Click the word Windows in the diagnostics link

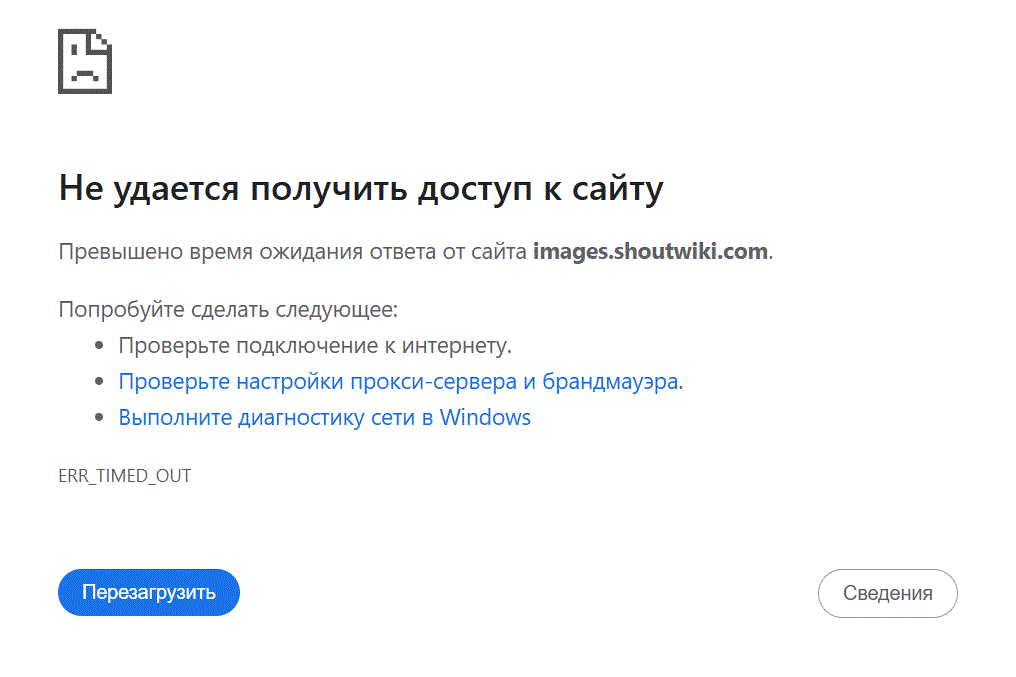[x=485, y=417]
